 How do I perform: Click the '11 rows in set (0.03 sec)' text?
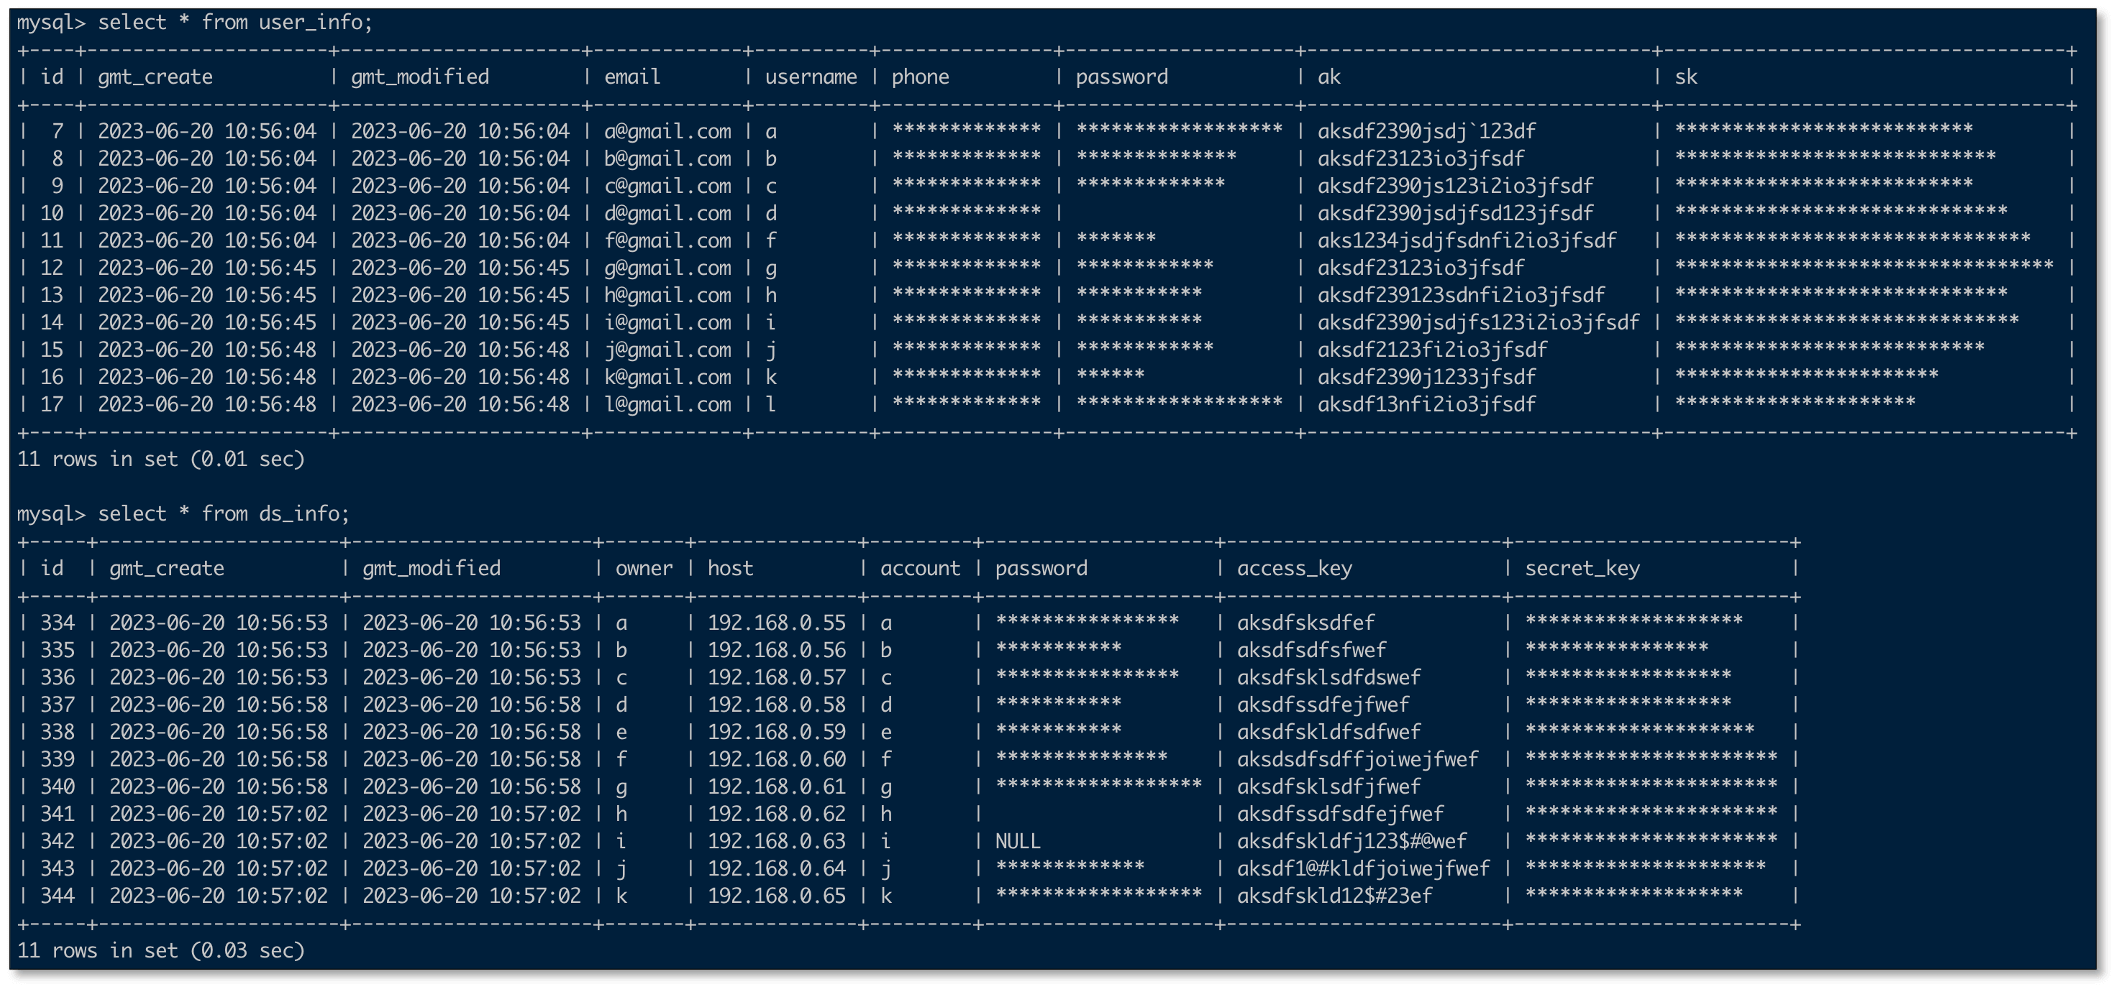160,950
